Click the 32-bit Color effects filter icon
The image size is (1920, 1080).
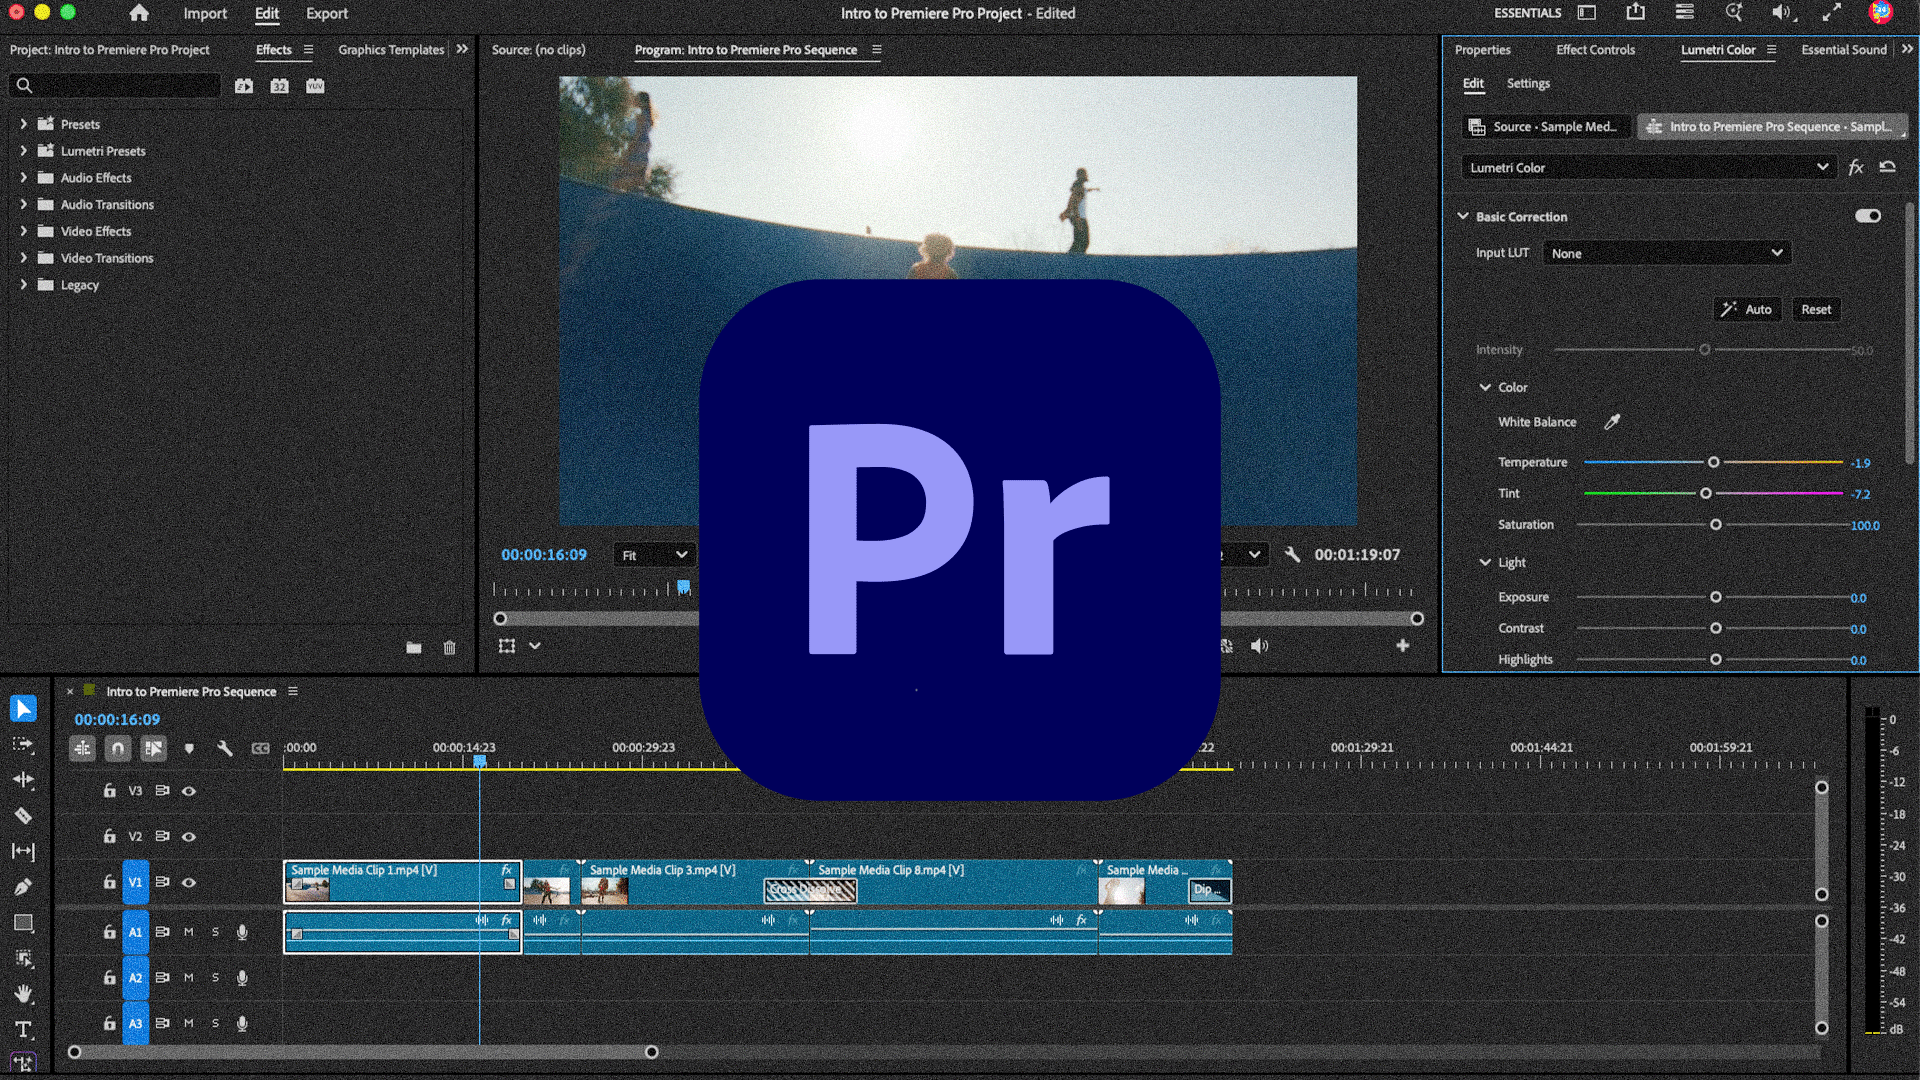[280, 86]
